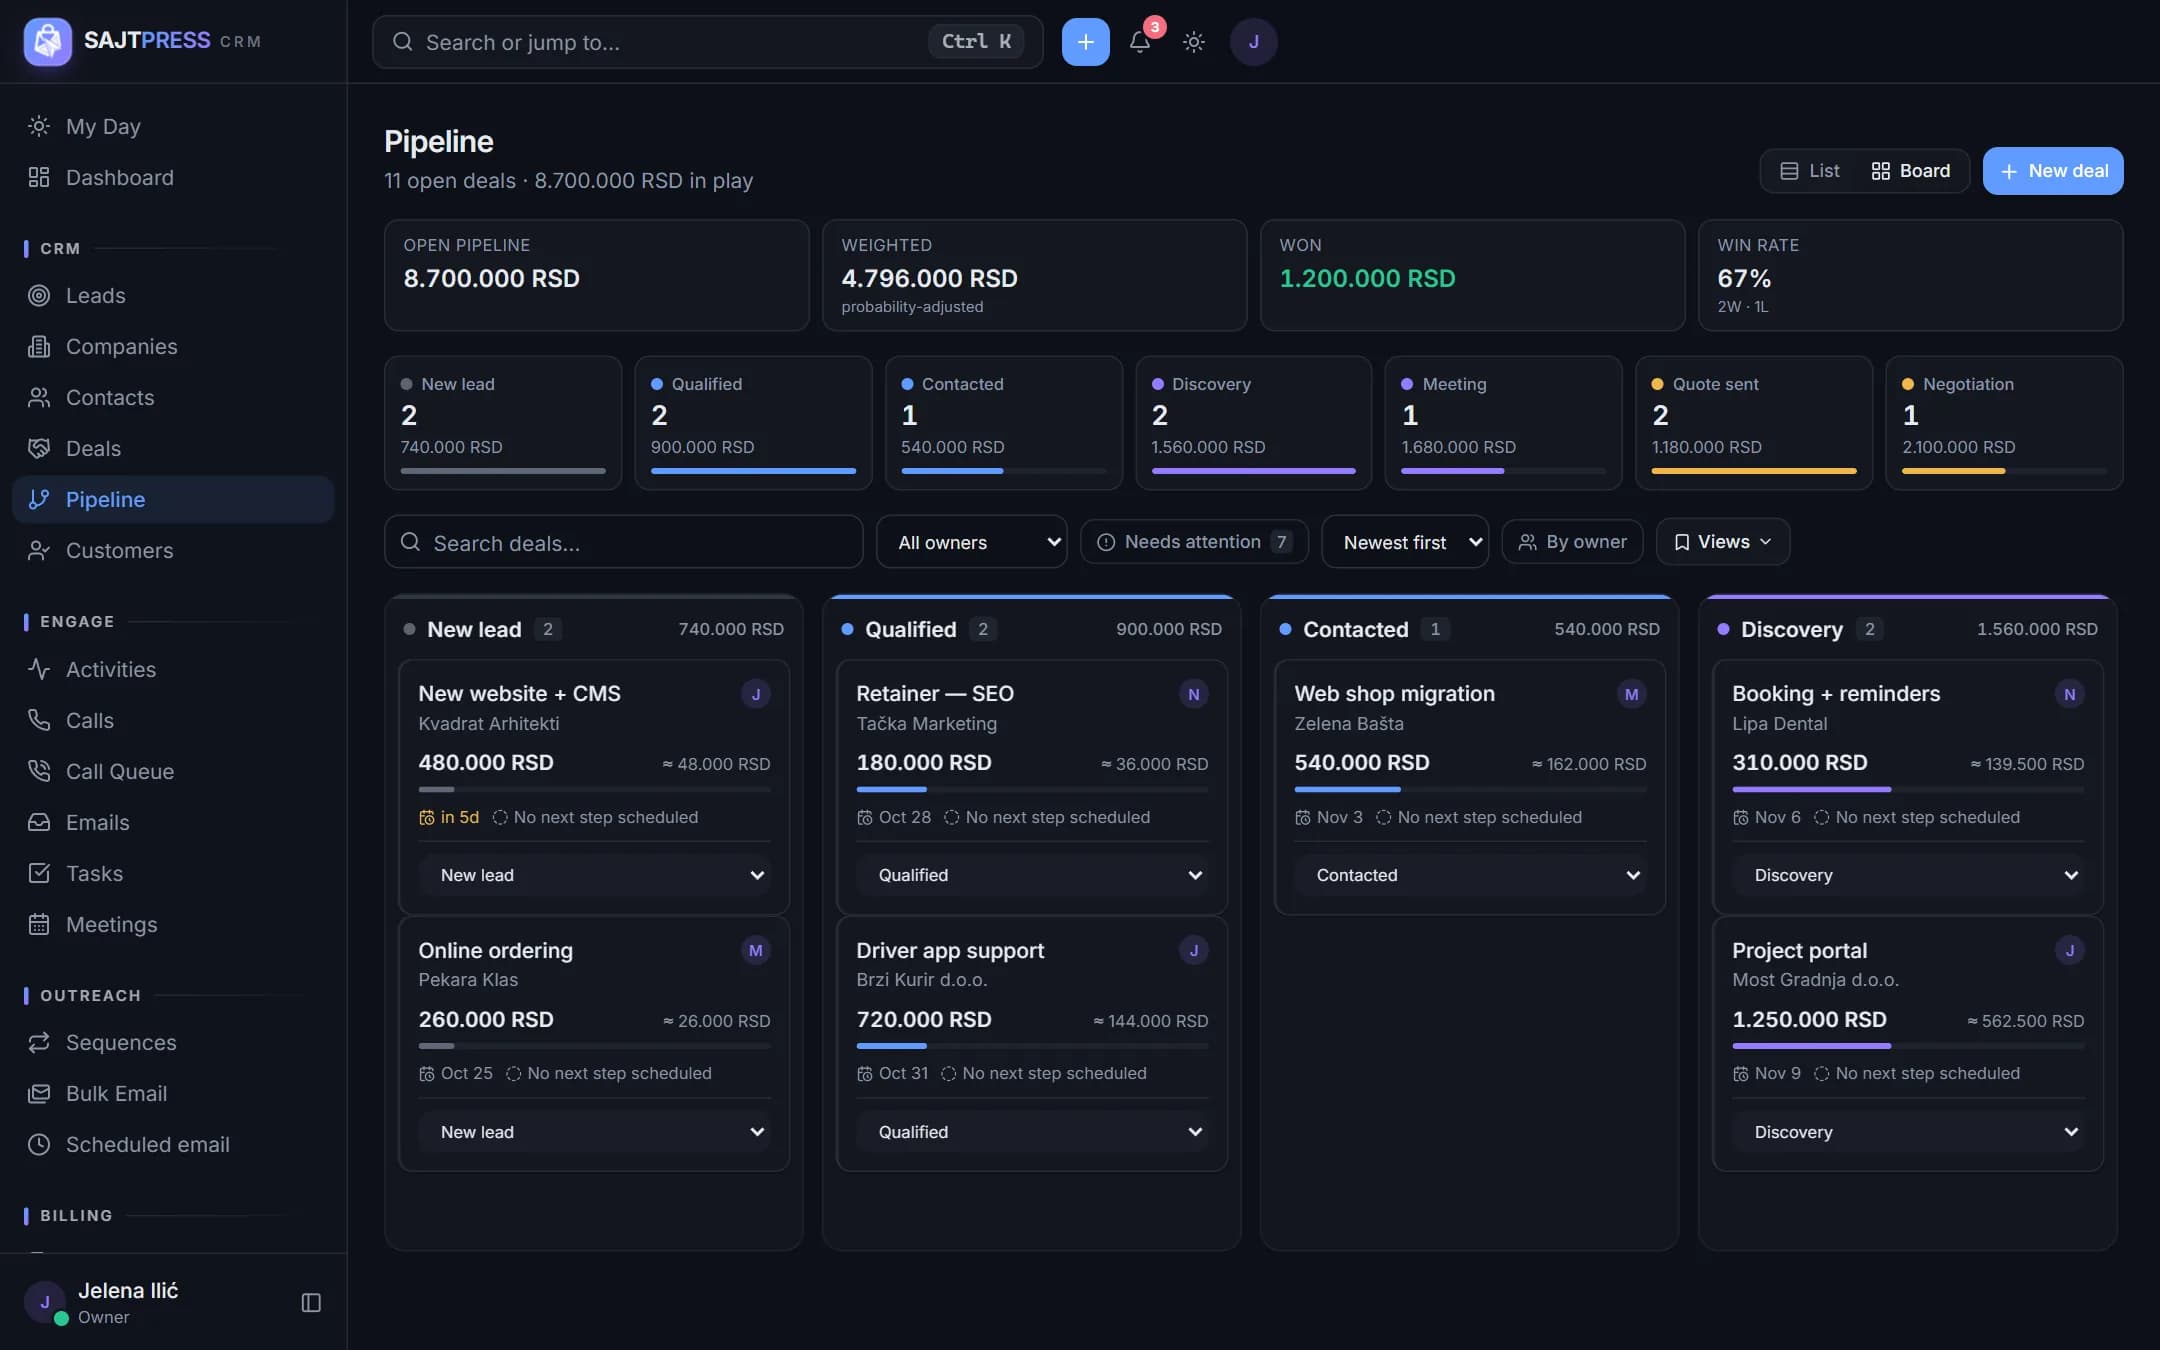
Task: Open stage dropdown on New website + CMS card
Action: point(594,875)
